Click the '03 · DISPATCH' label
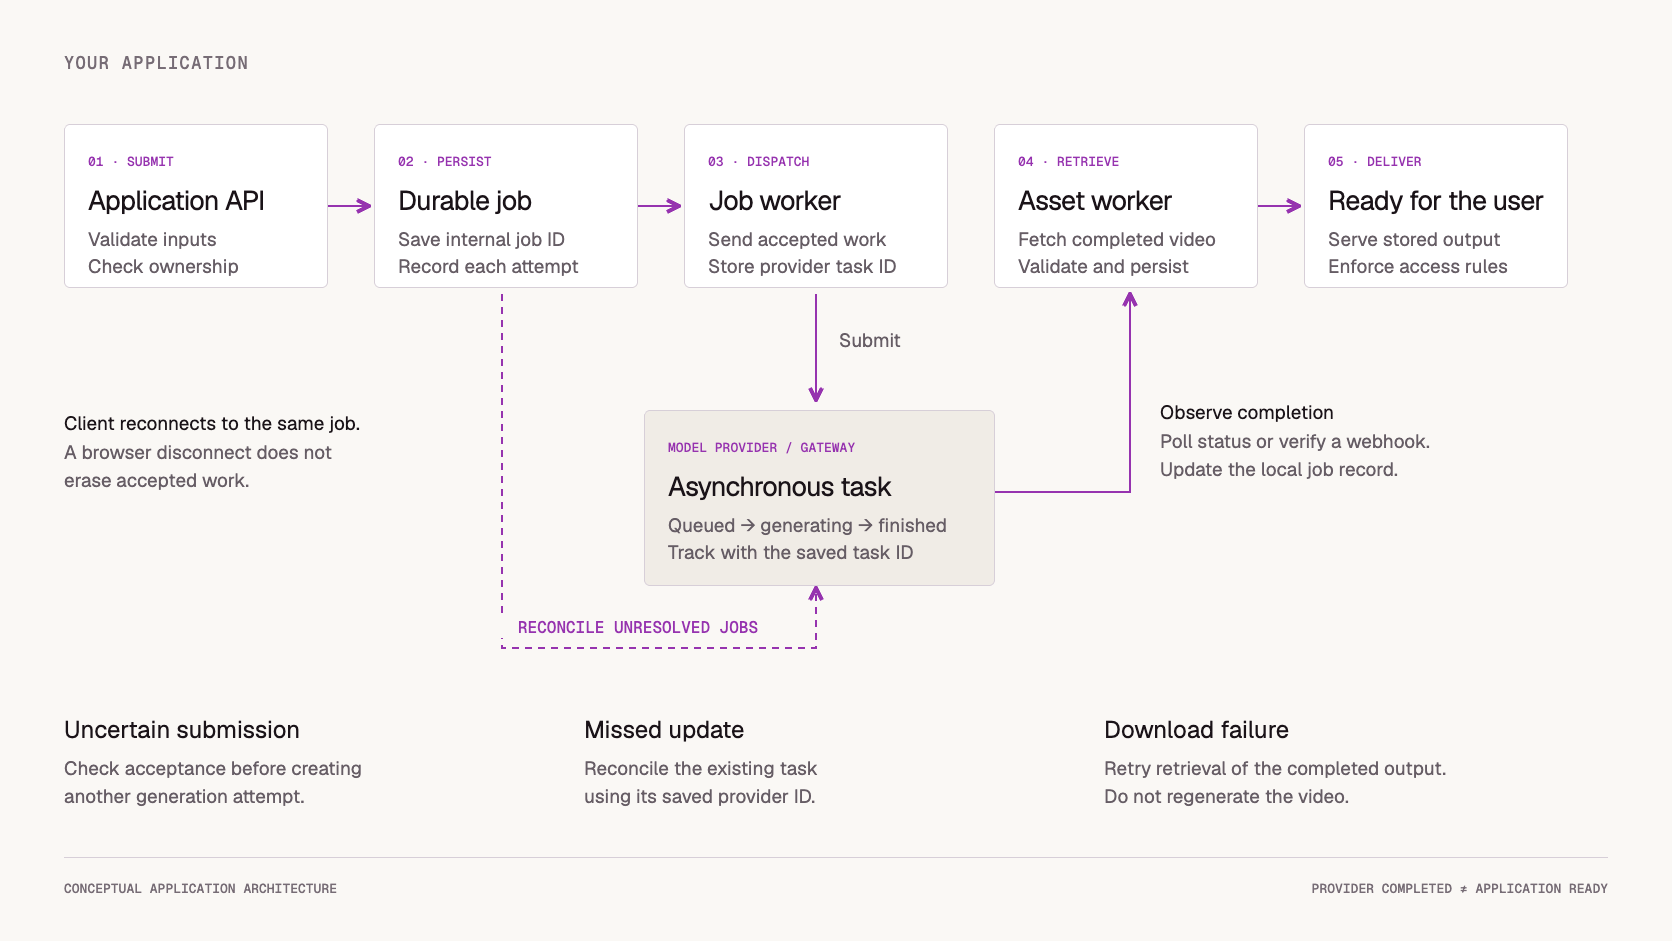This screenshot has height=941, width=1672. (759, 161)
